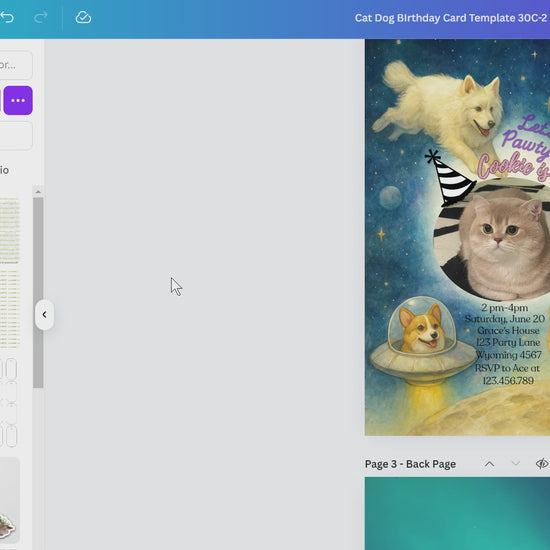Open the purple three-dots more button
The image size is (550, 550).
click(x=18, y=100)
